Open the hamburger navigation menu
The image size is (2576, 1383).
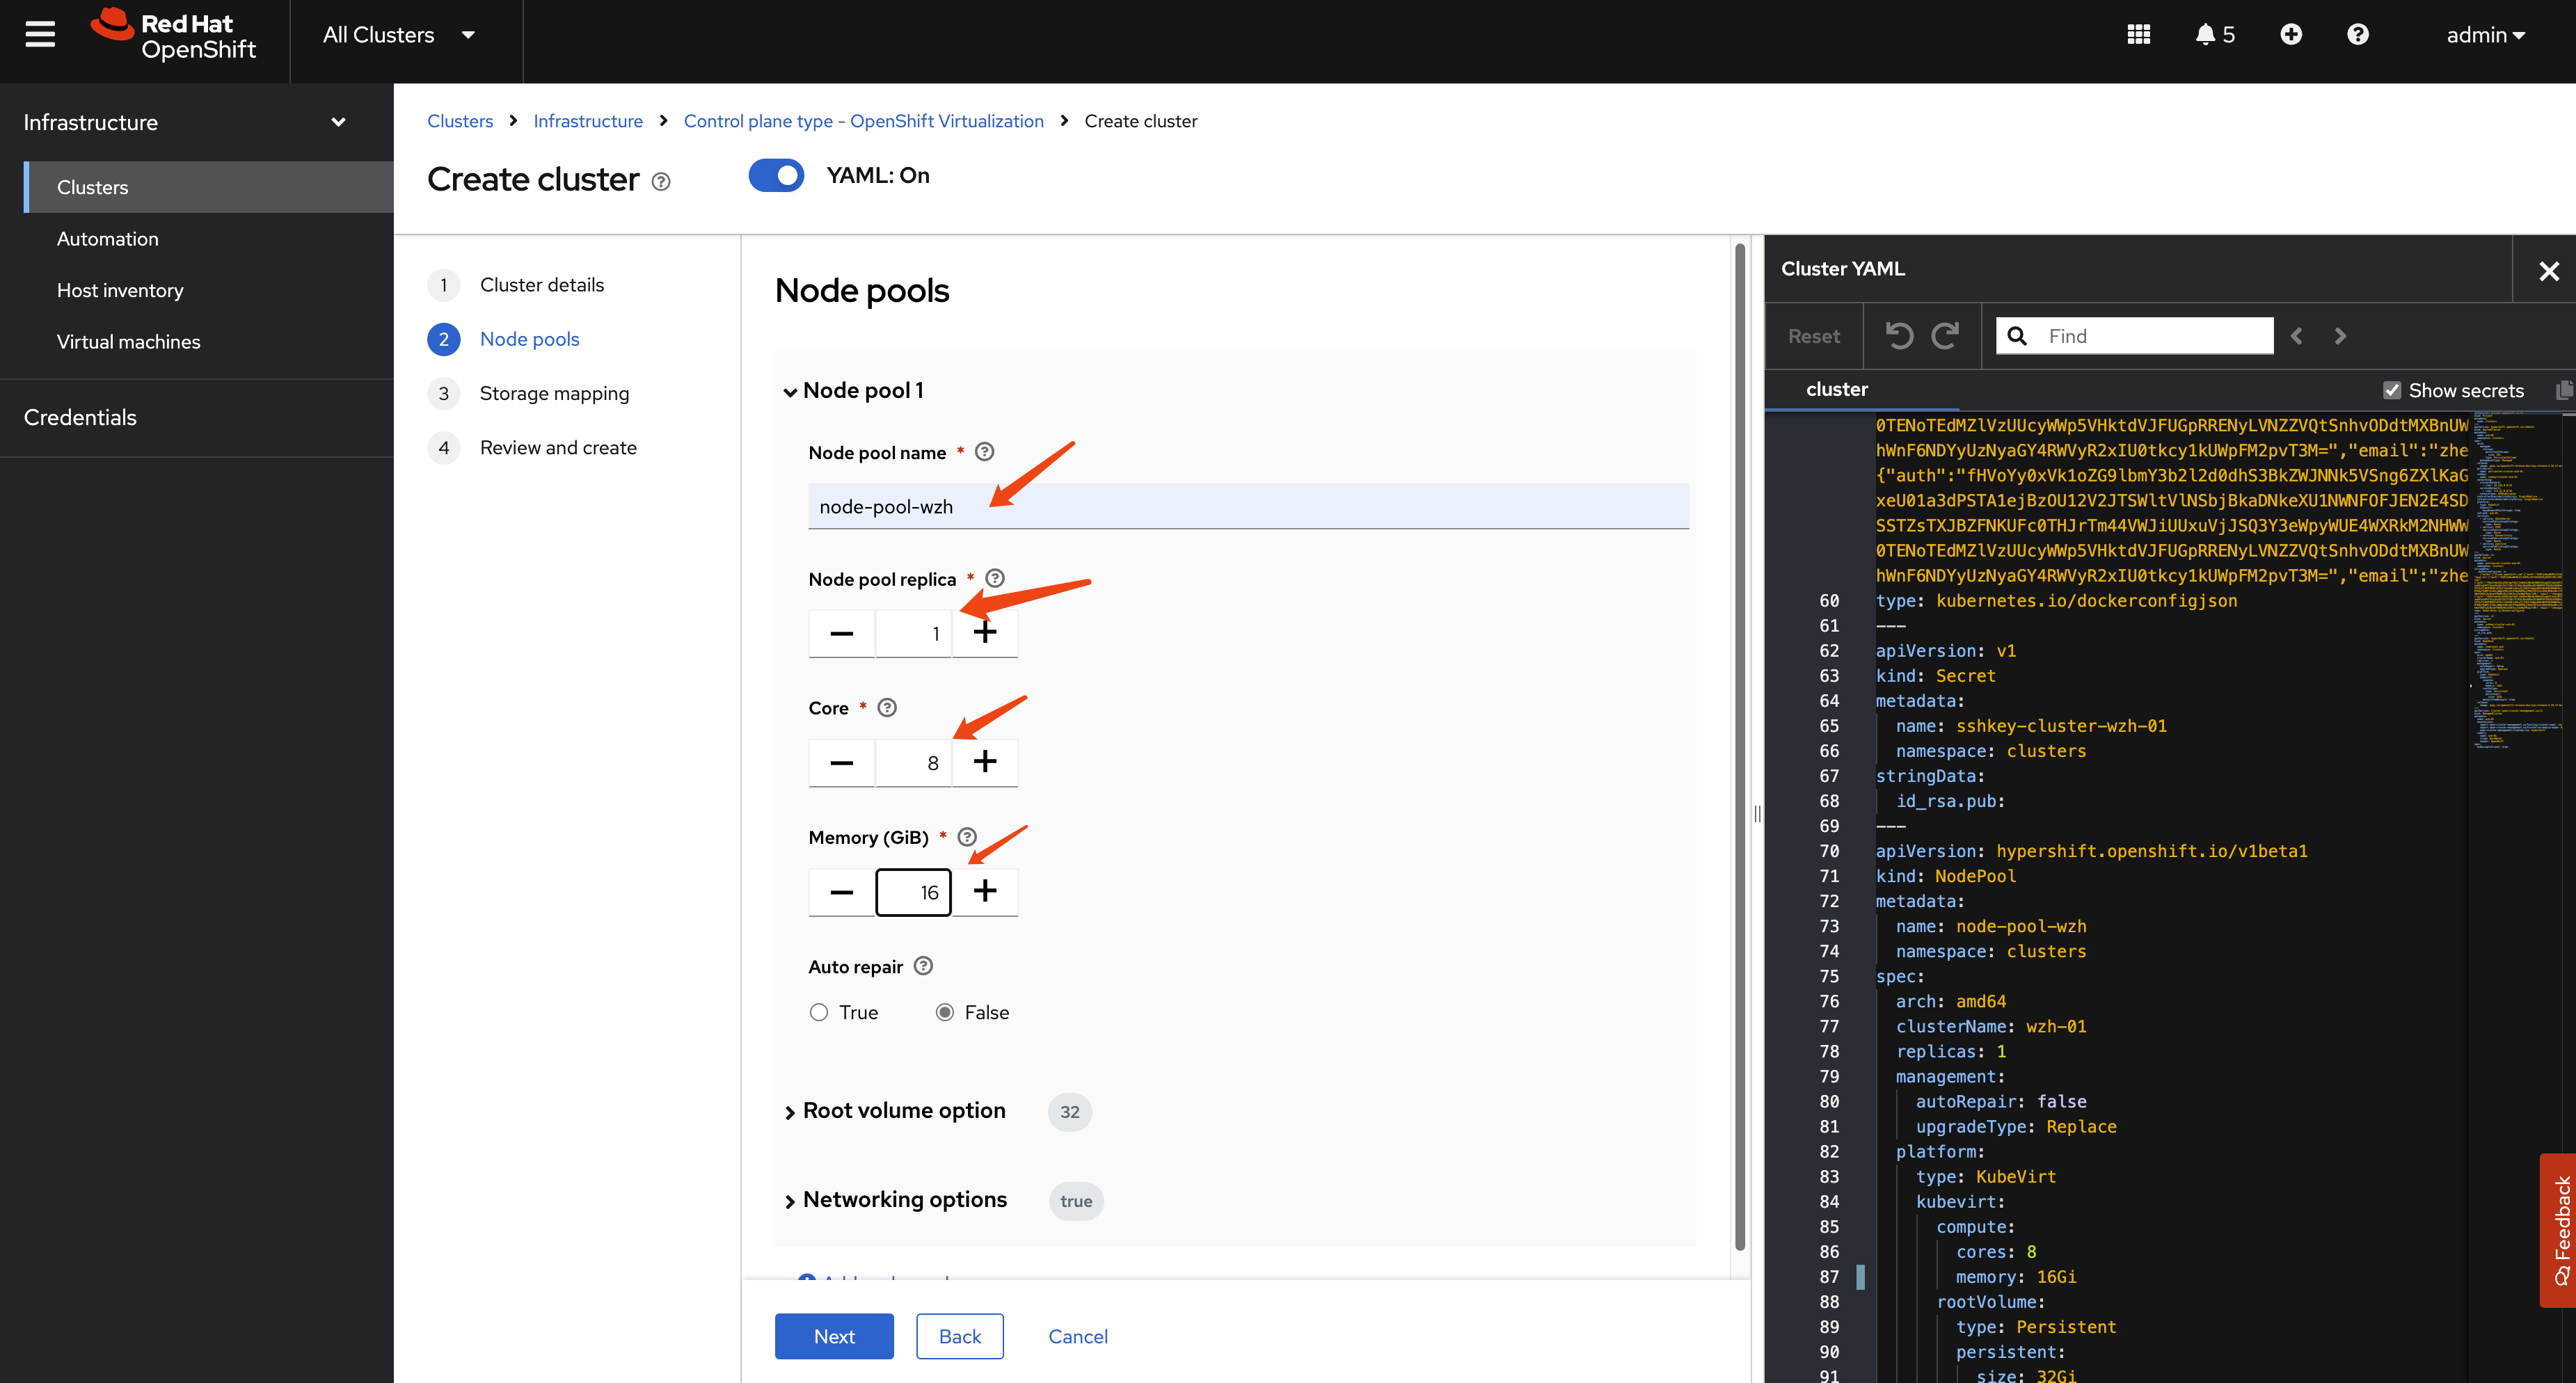pyautogui.click(x=40, y=35)
